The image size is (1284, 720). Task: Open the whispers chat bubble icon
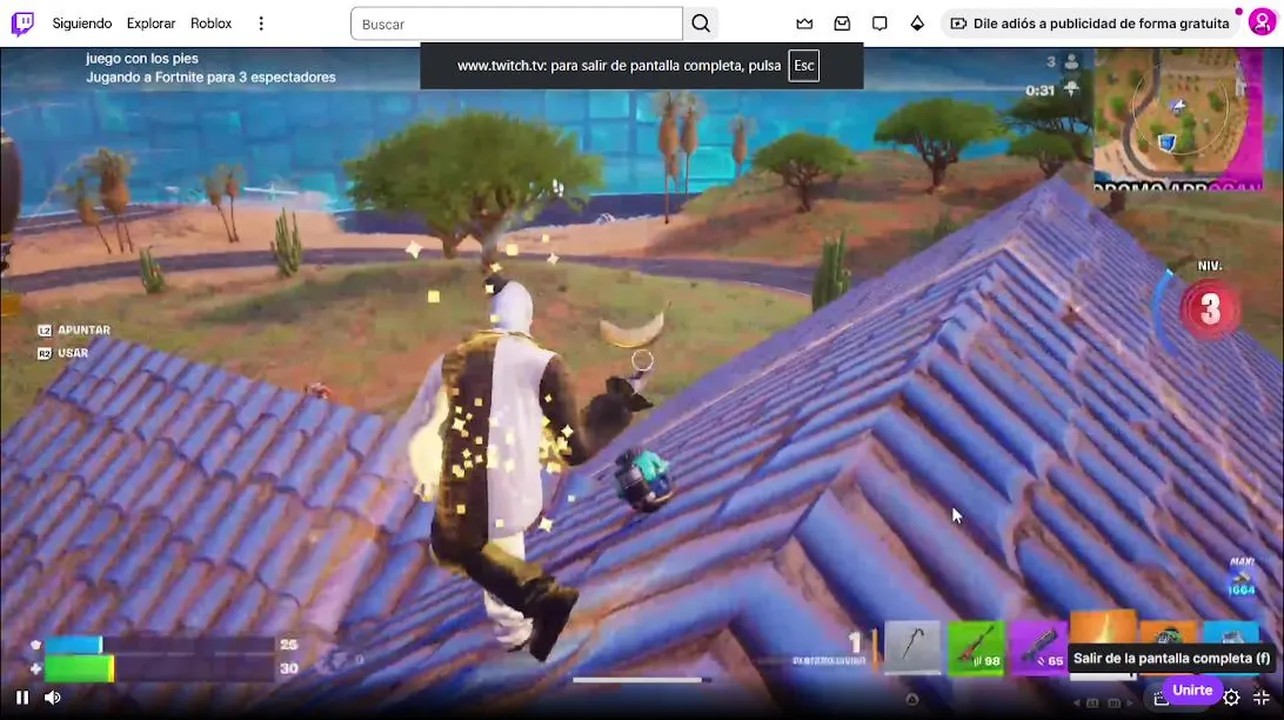point(880,24)
